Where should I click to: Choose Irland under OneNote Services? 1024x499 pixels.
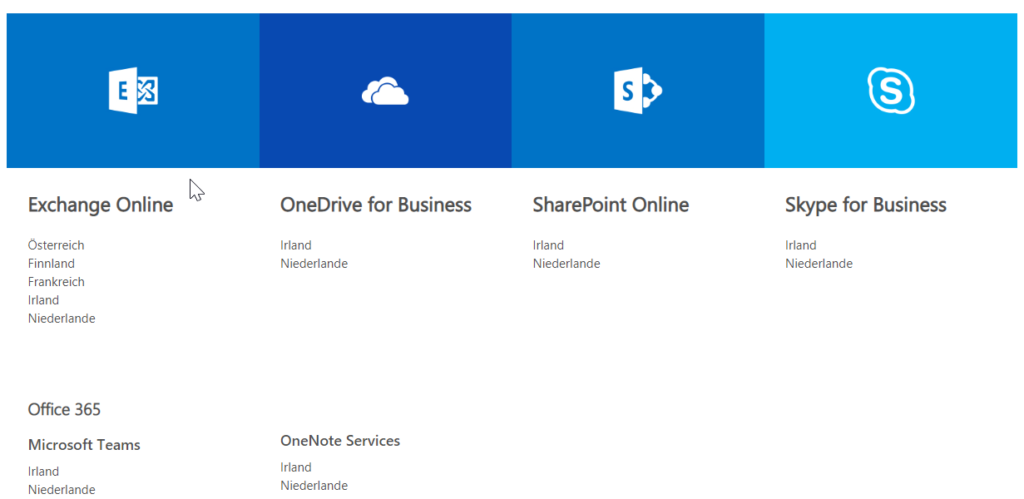[x=296, y=468]
